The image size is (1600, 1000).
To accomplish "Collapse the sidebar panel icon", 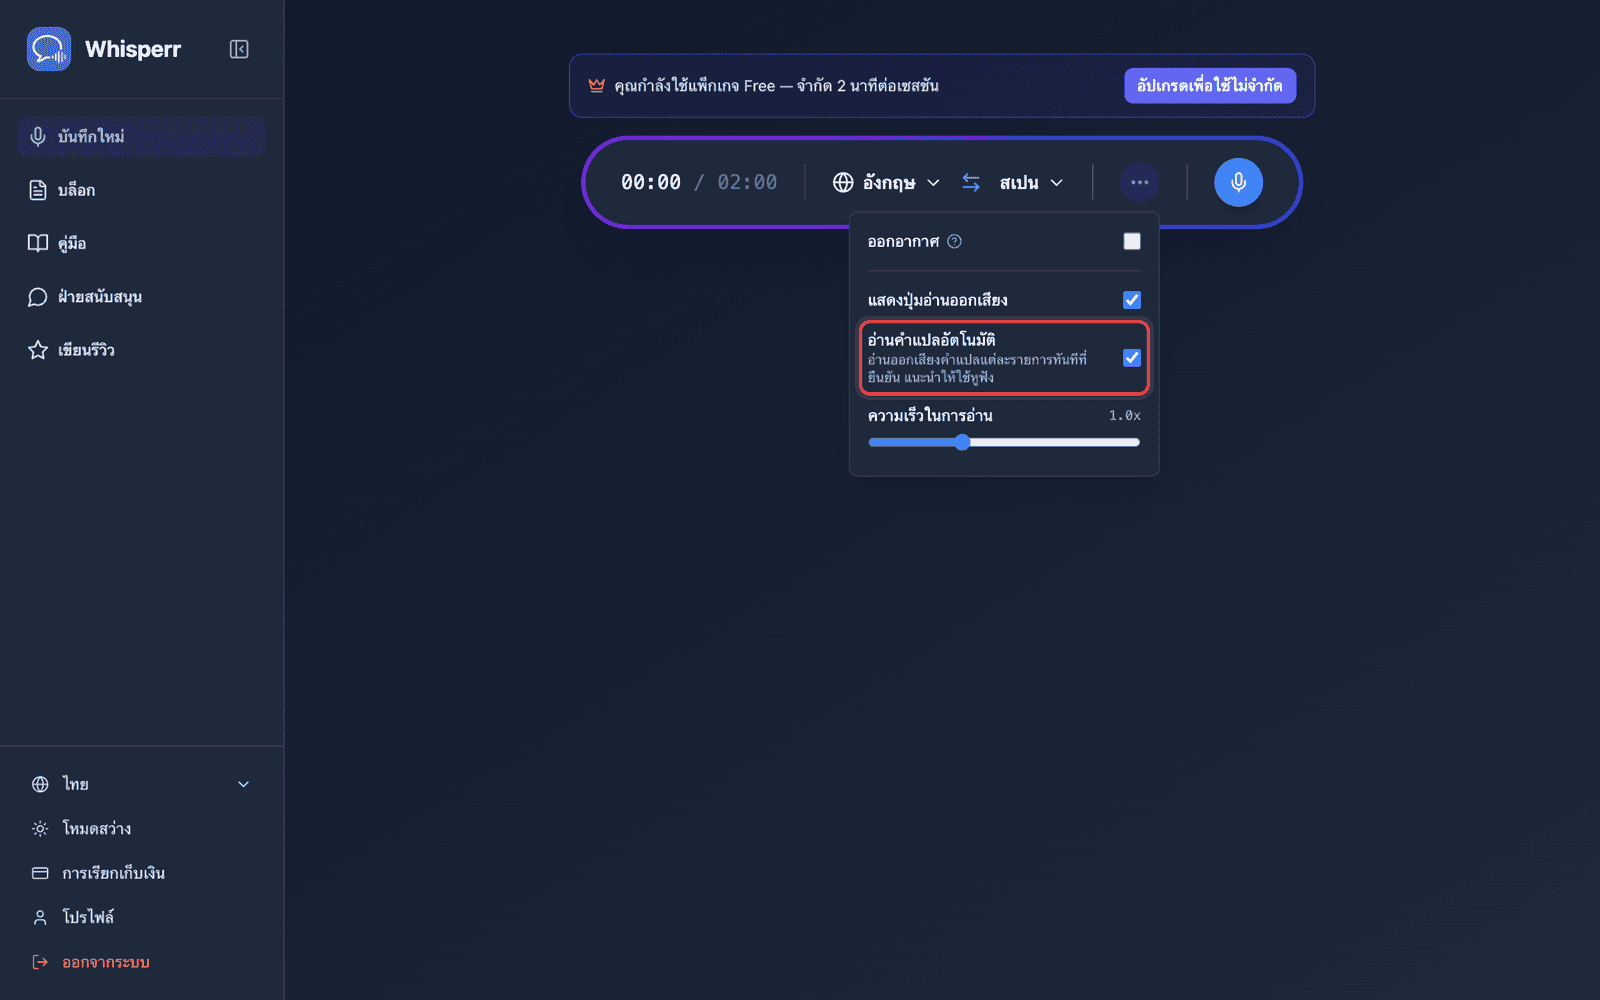I will [x=239, y=49].
